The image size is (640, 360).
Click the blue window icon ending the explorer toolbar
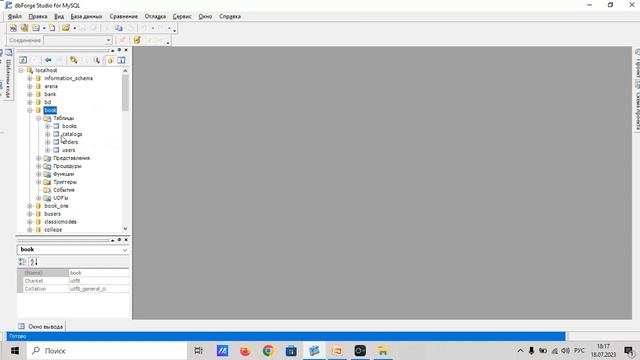coord(122,60)
